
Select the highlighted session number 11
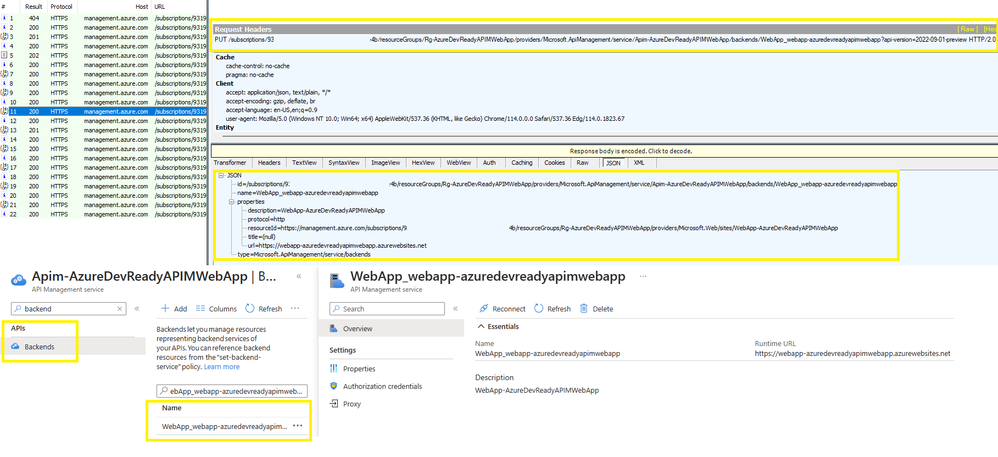103,111
